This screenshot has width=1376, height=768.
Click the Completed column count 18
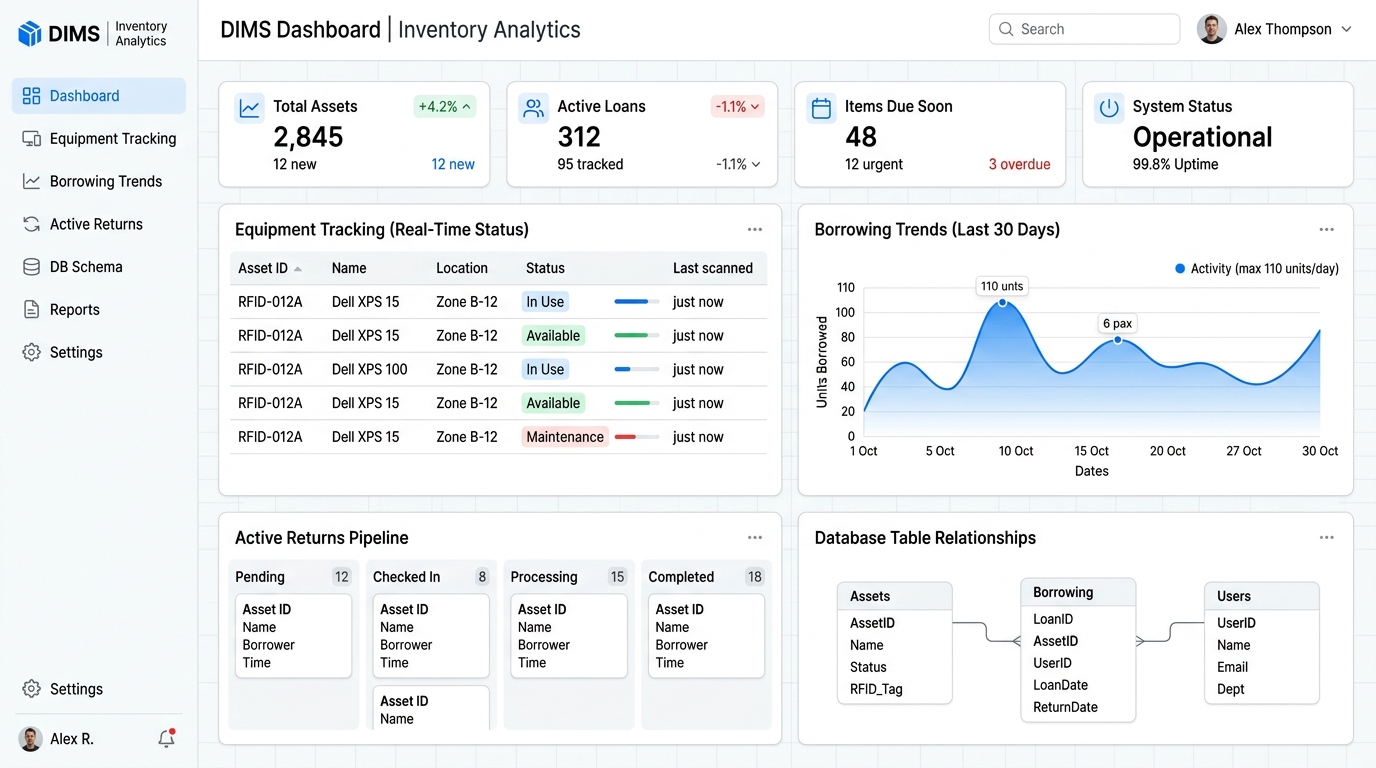pos(755,577)
